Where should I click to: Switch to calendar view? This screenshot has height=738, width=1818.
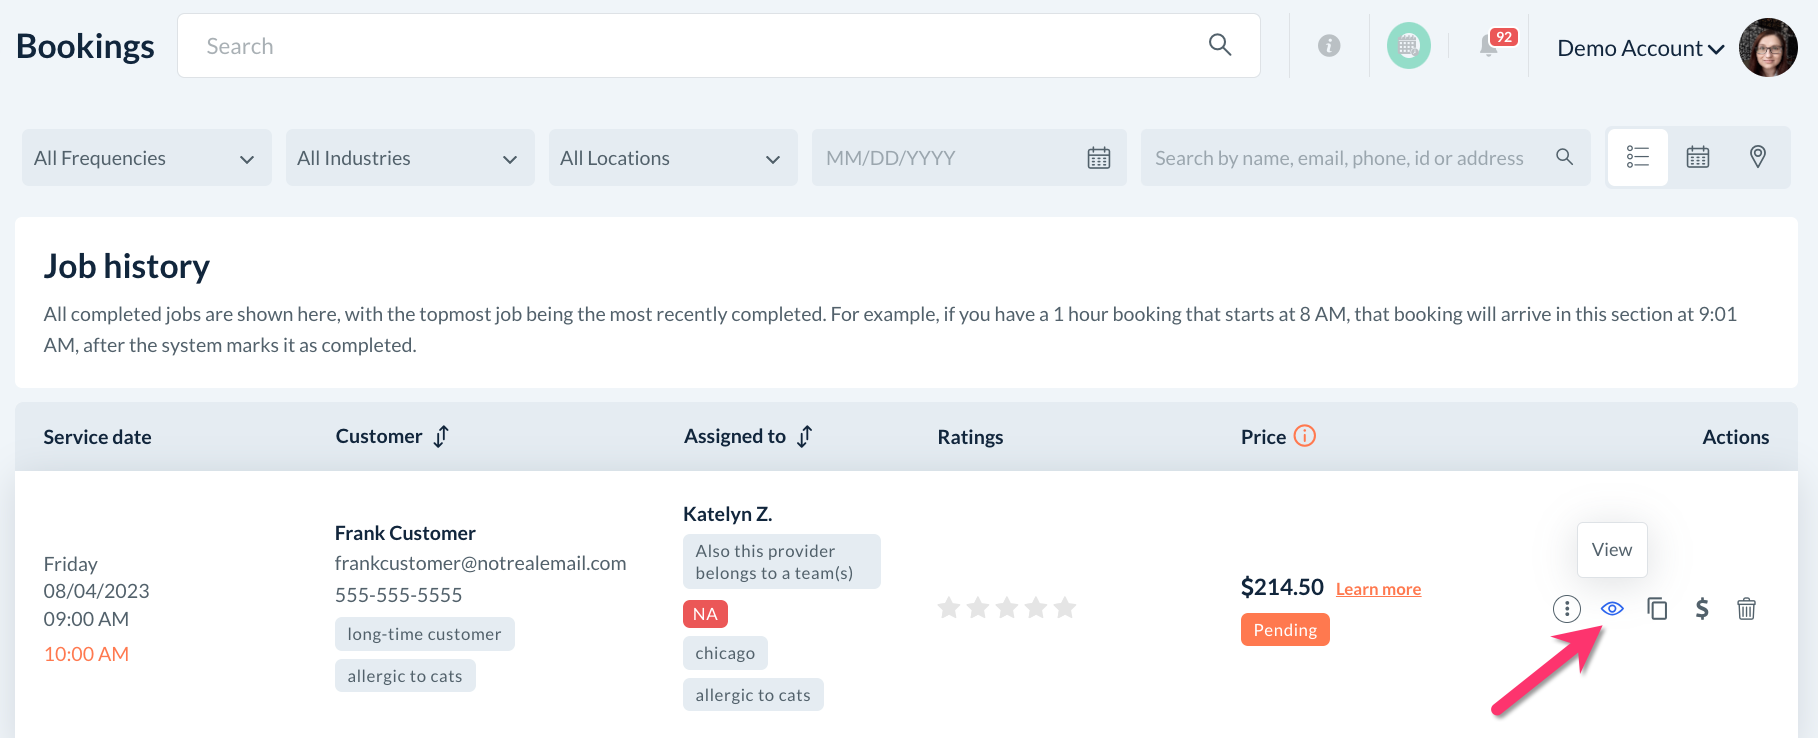(1698, 157)
